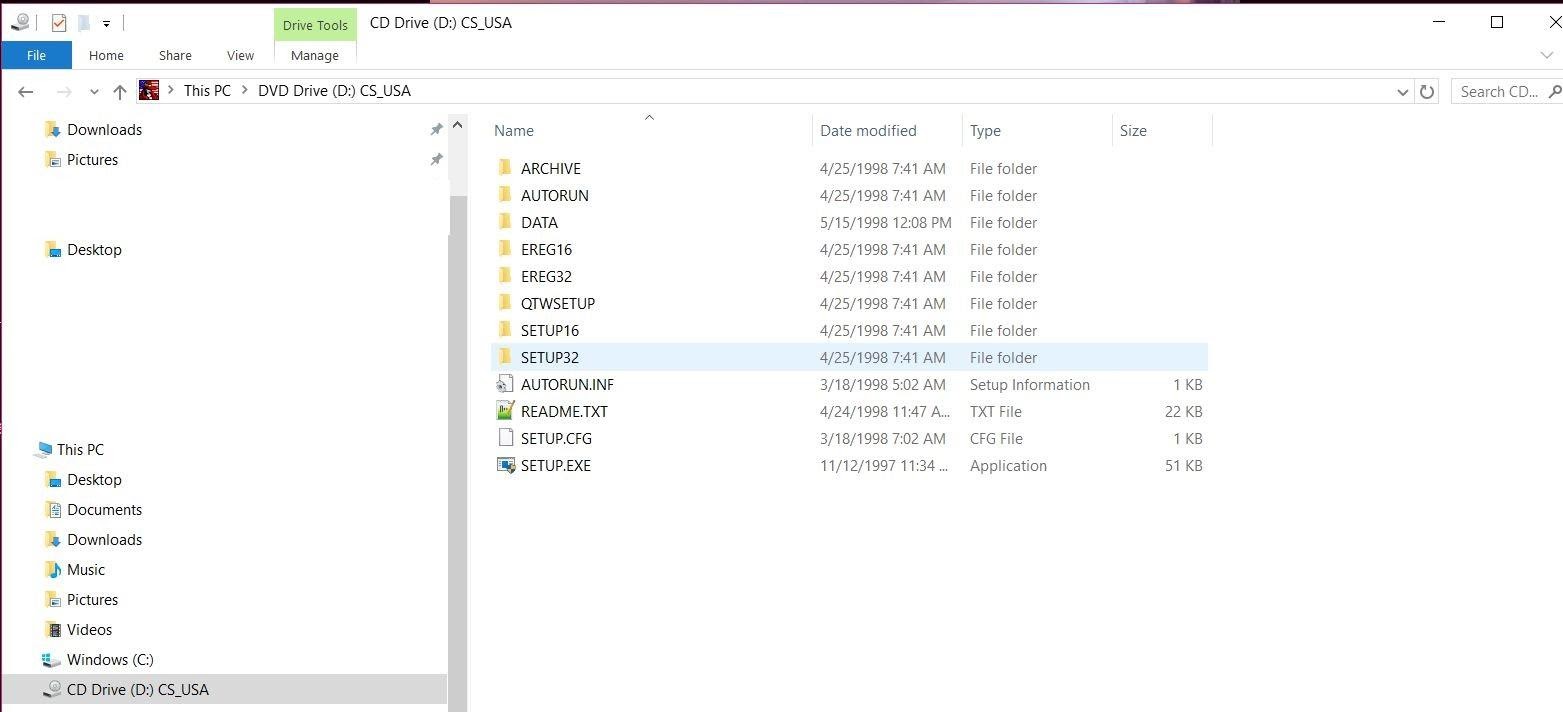Select Pictures in Quick access list
This screenshot has width=1563, height=712.
click(x=92, y=160)
